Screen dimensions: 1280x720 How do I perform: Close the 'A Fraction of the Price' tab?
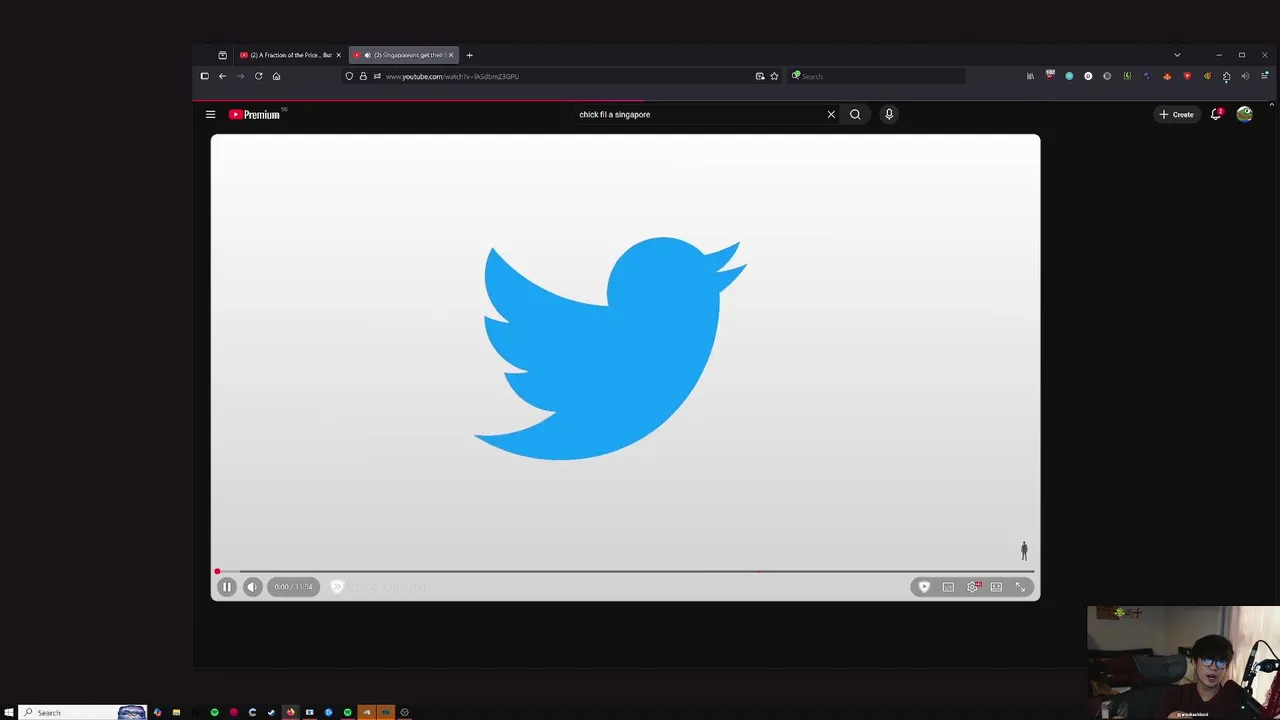tap(338, 55)
